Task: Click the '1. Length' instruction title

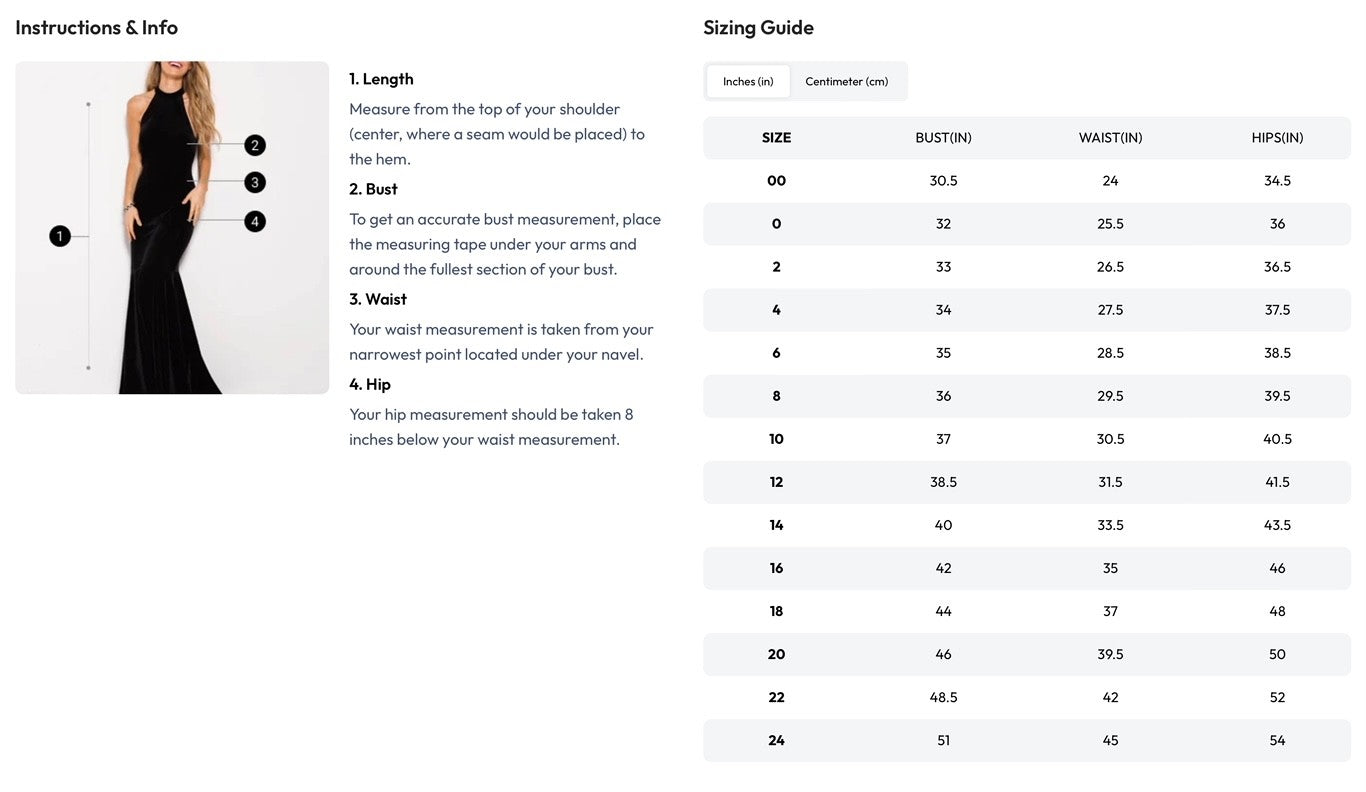Action: point(381,79)
